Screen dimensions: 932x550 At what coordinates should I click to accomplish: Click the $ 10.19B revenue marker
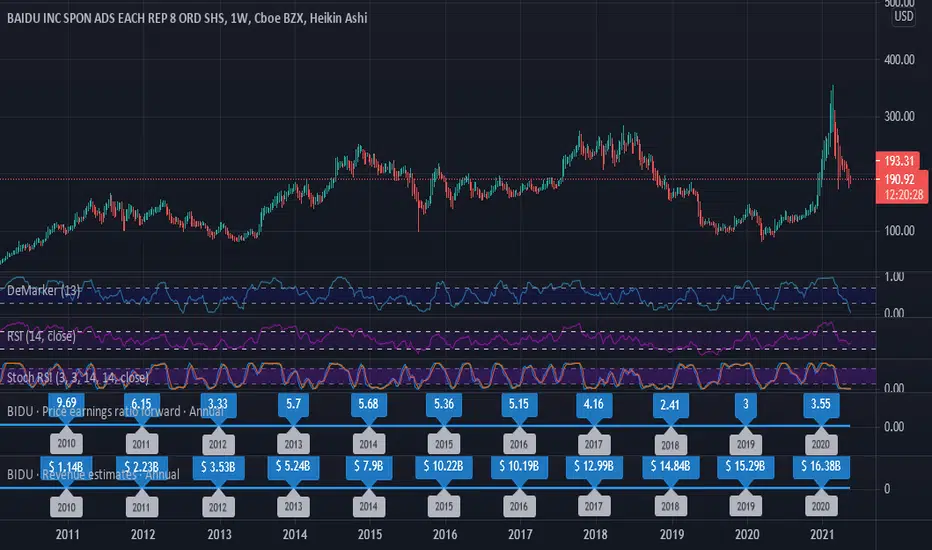(x=518, y=467)
